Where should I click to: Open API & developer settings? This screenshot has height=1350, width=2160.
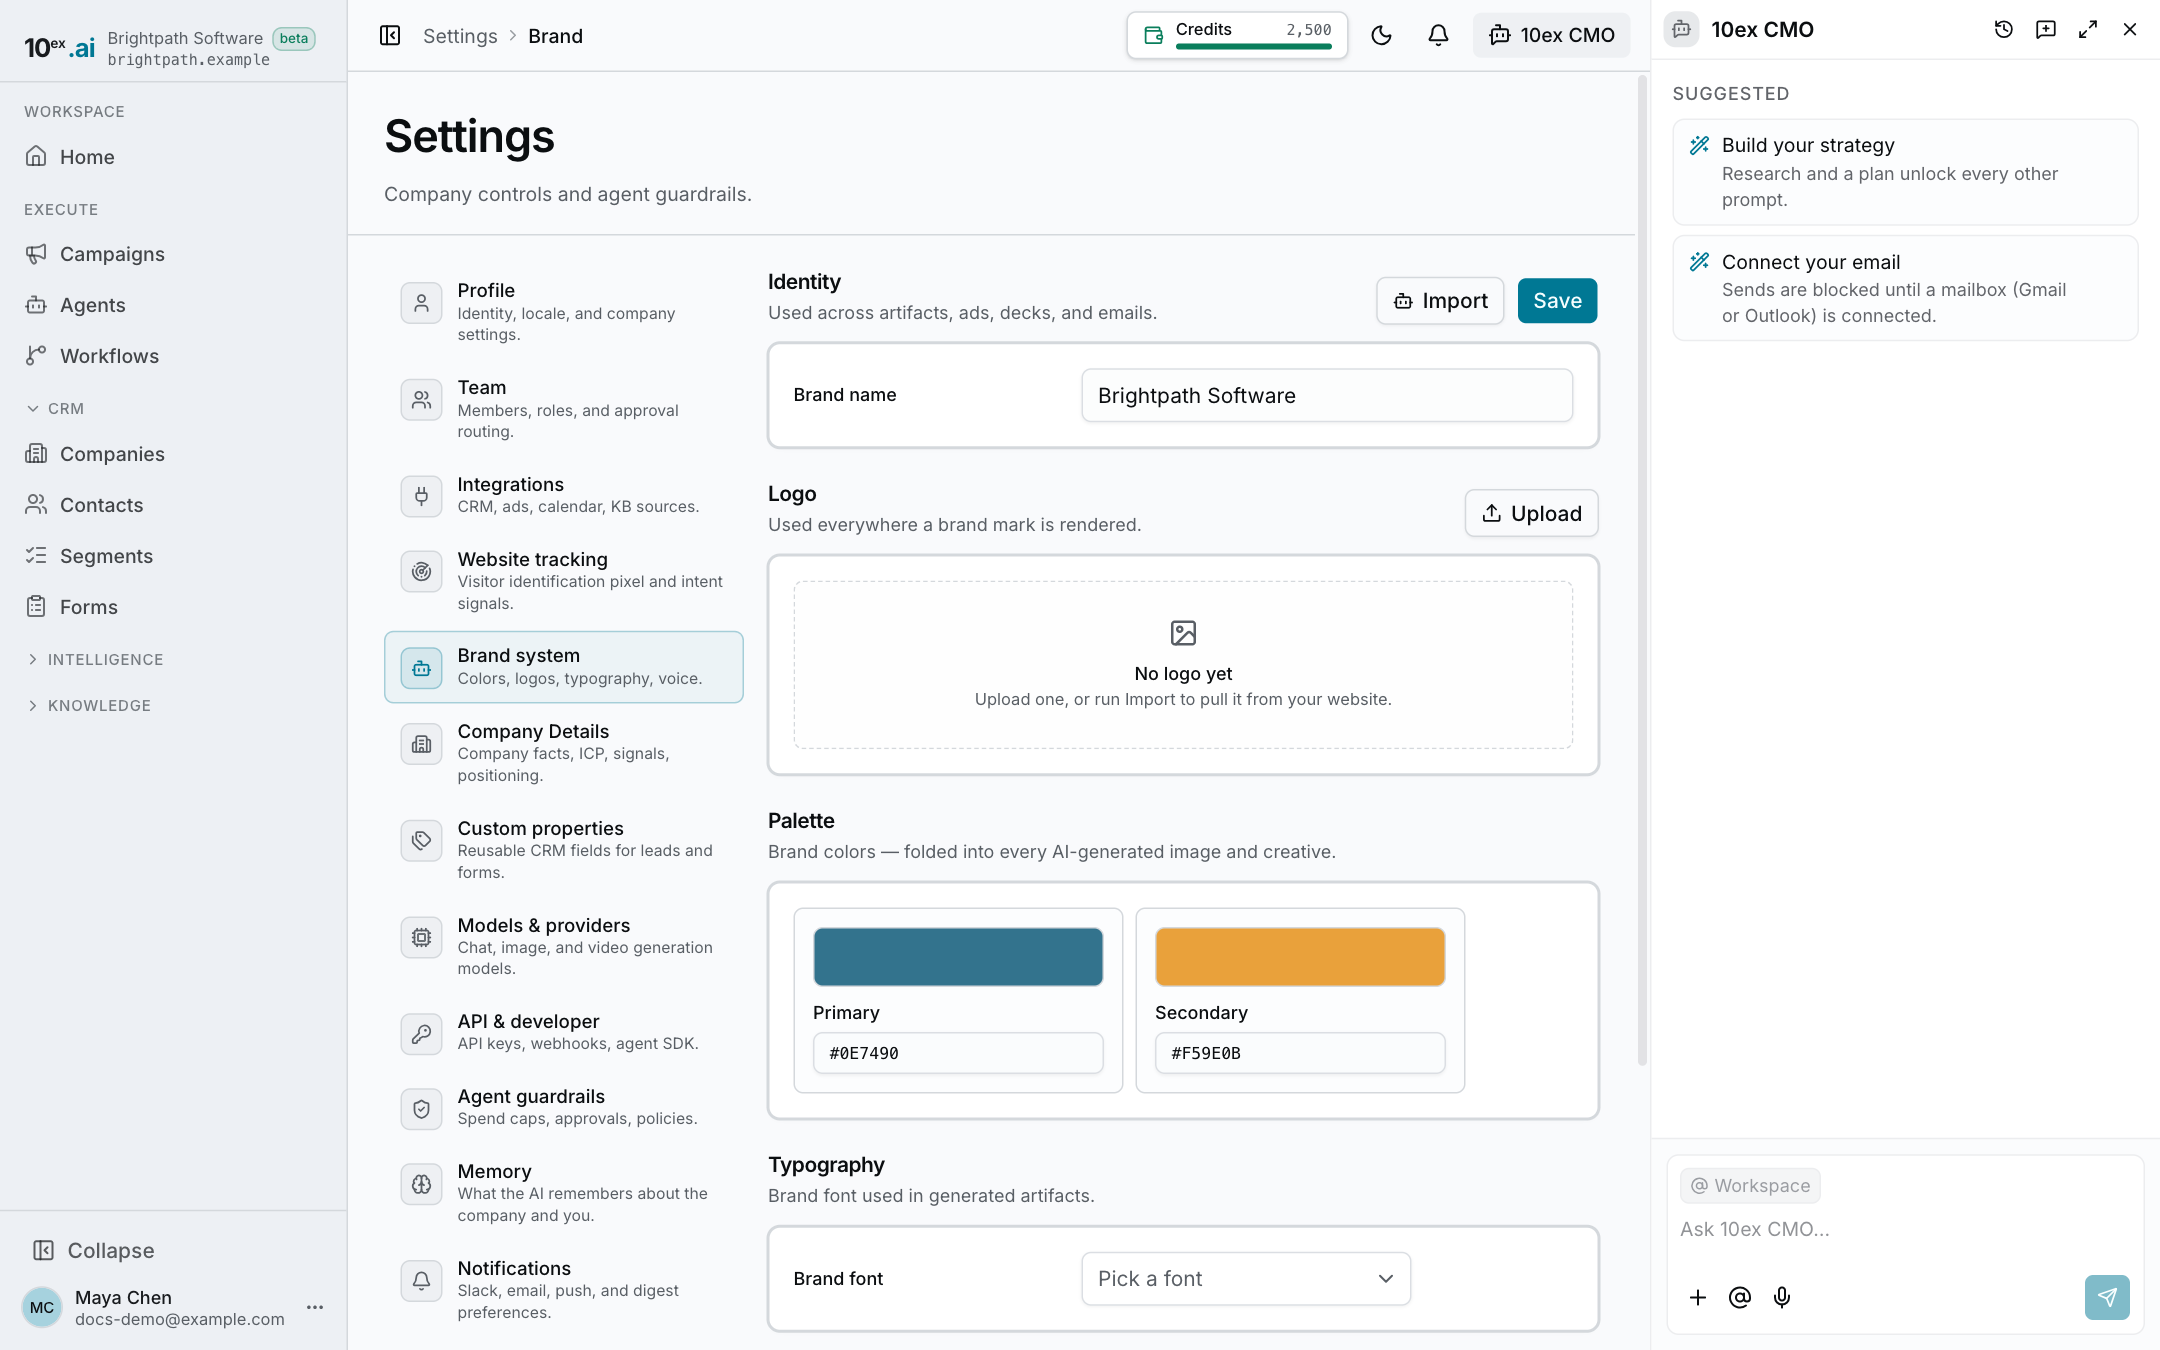point(564,1032)
